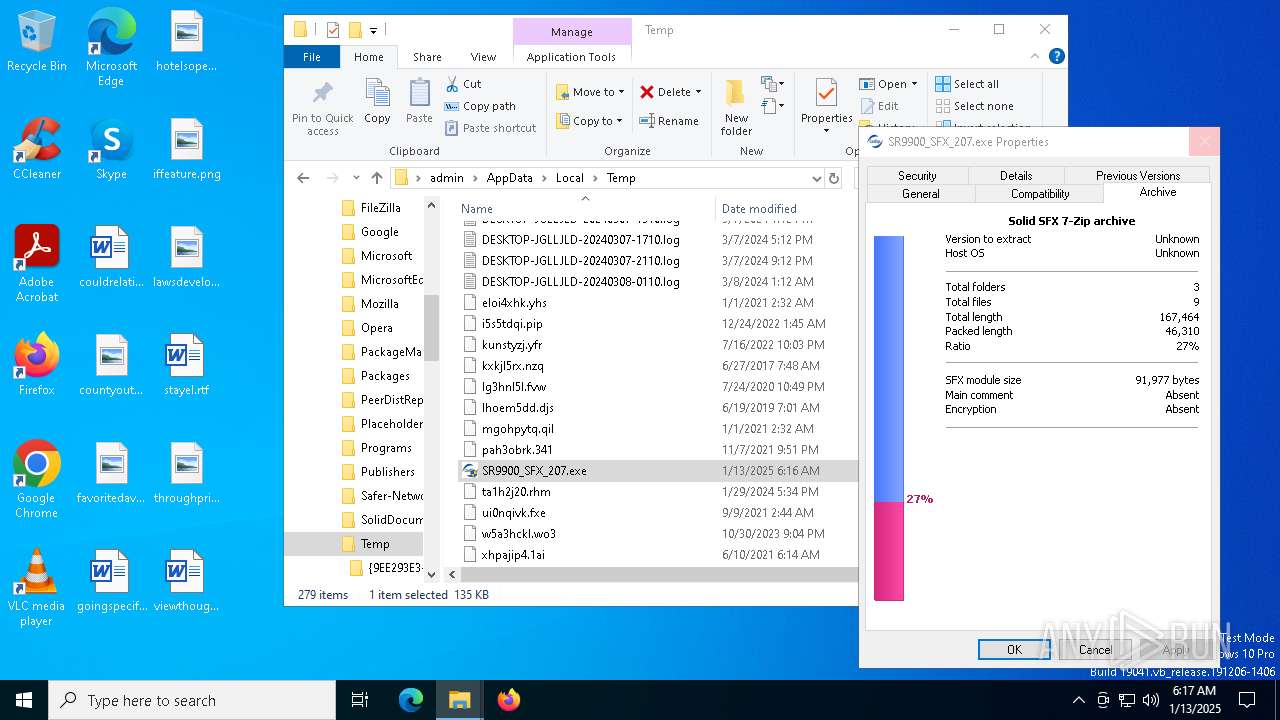The width and height of the screenshot is (1280, 720).
Task: Open Move to dropdown
Action: click(x=591, y=92)
